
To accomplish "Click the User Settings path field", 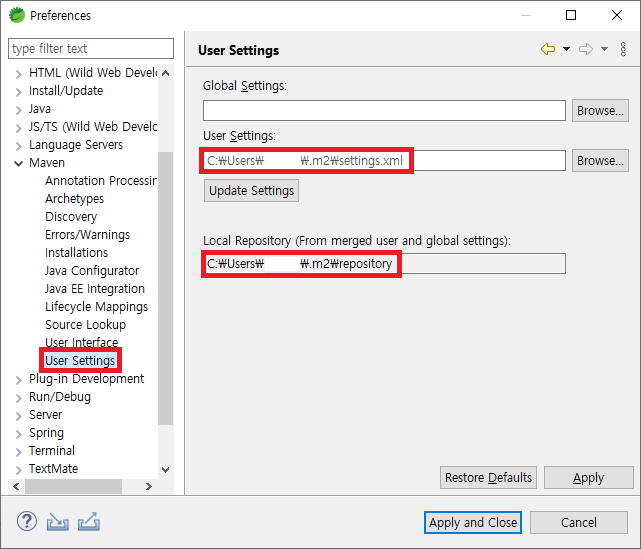I will (x=384, y=161).
